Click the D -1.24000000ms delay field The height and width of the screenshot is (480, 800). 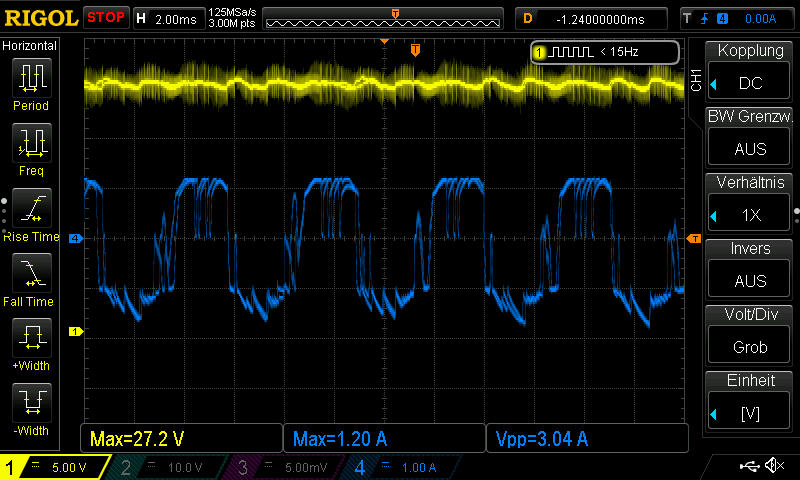pos(591,19)
